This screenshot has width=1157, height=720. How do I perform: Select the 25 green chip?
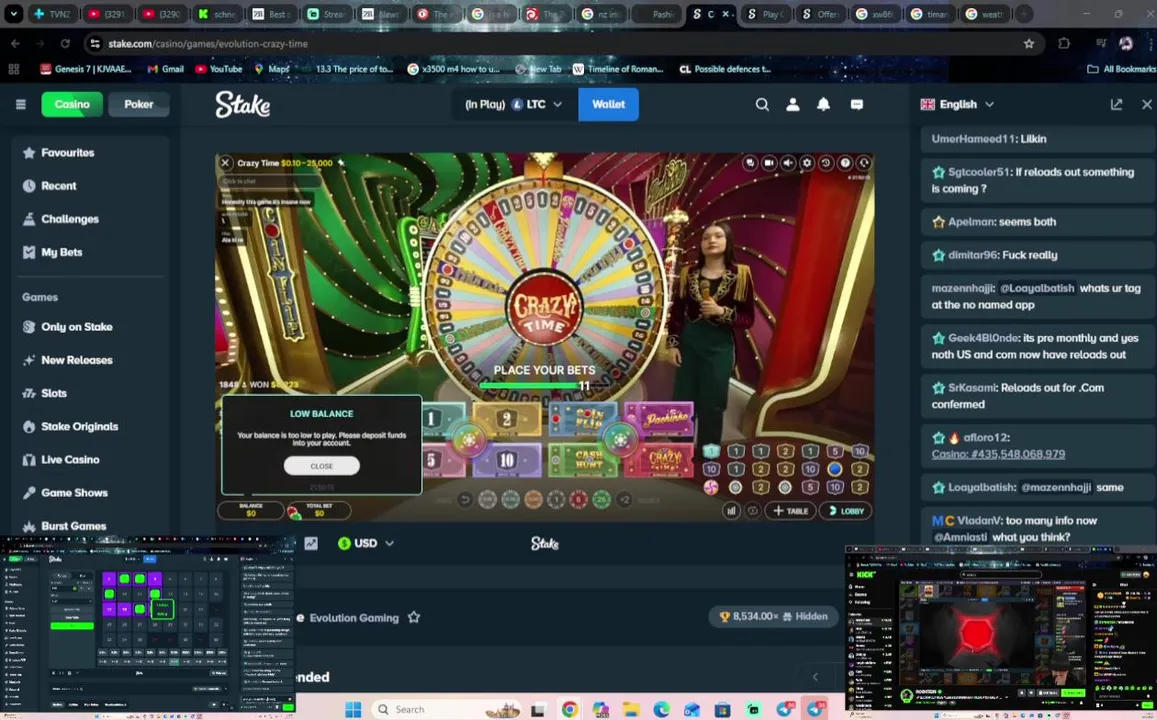click(601, 500)
